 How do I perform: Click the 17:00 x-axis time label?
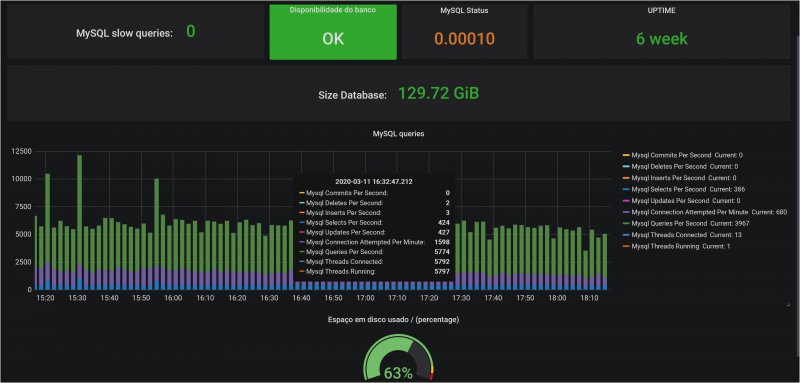365,298
